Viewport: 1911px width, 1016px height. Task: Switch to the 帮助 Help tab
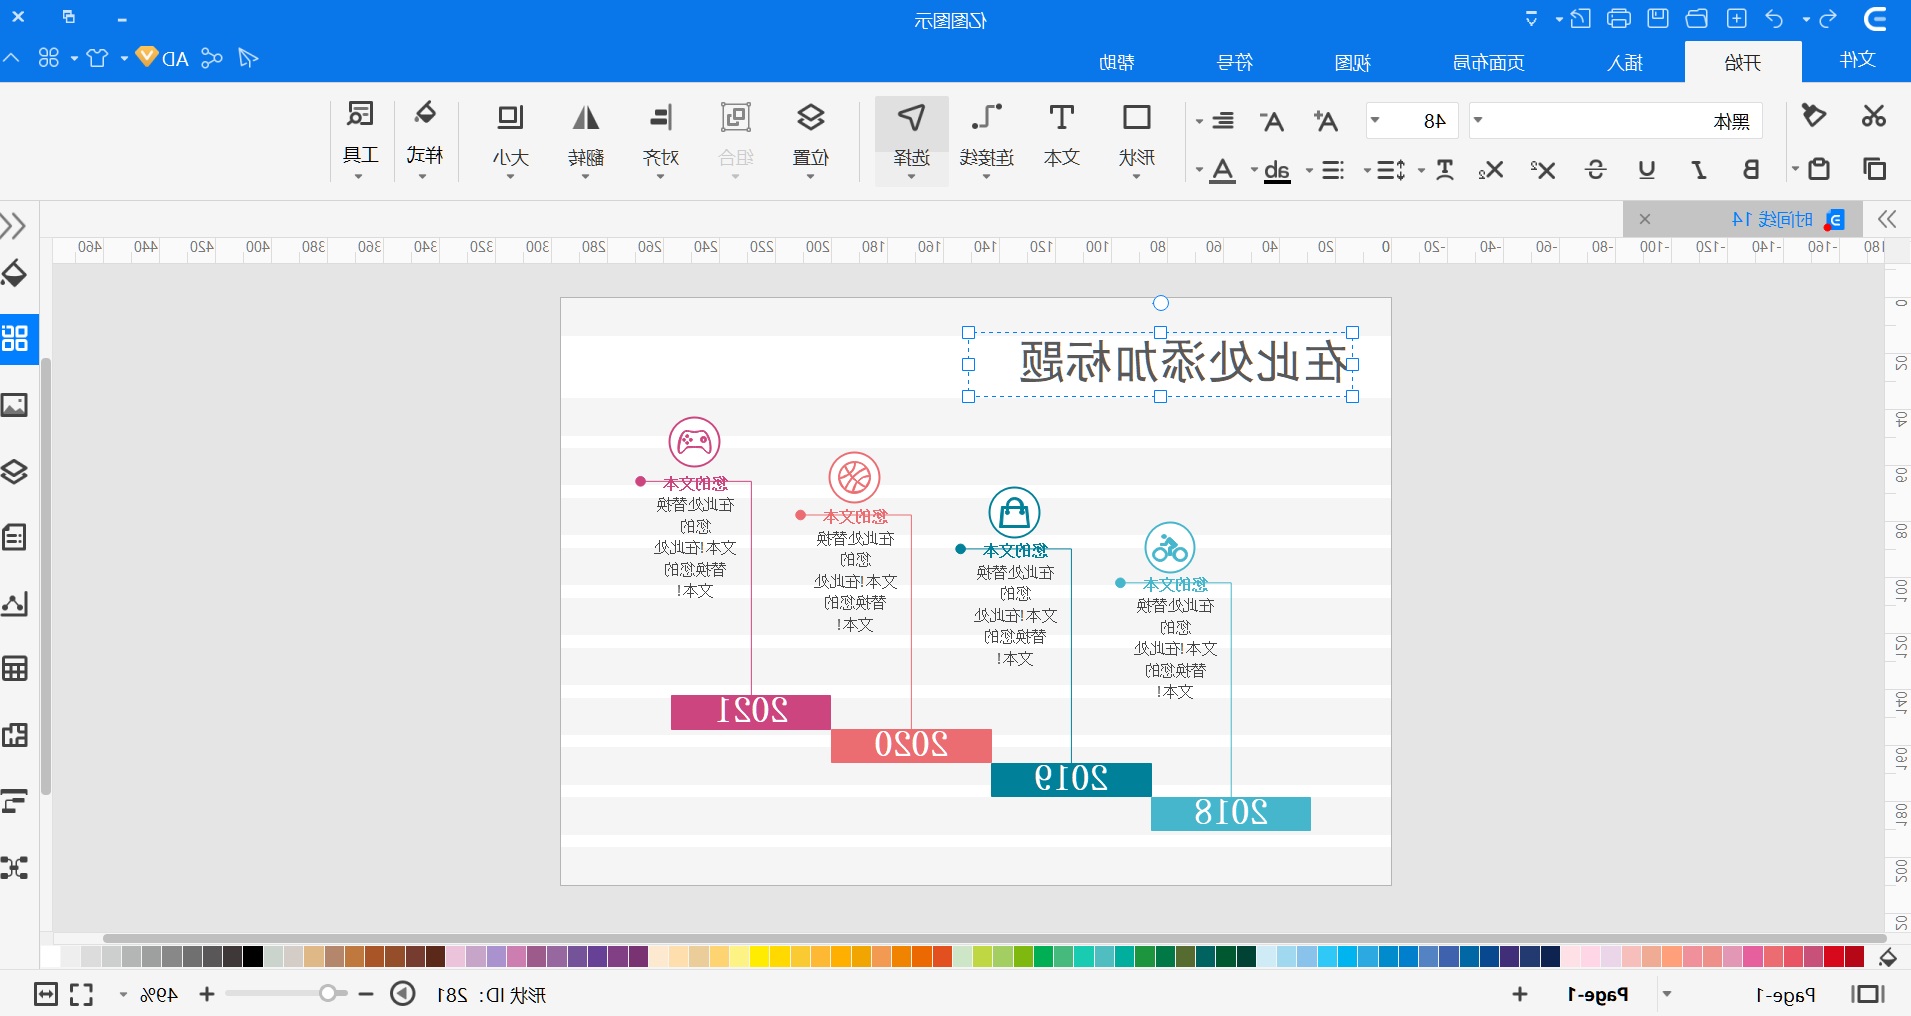click(1116, 63)
